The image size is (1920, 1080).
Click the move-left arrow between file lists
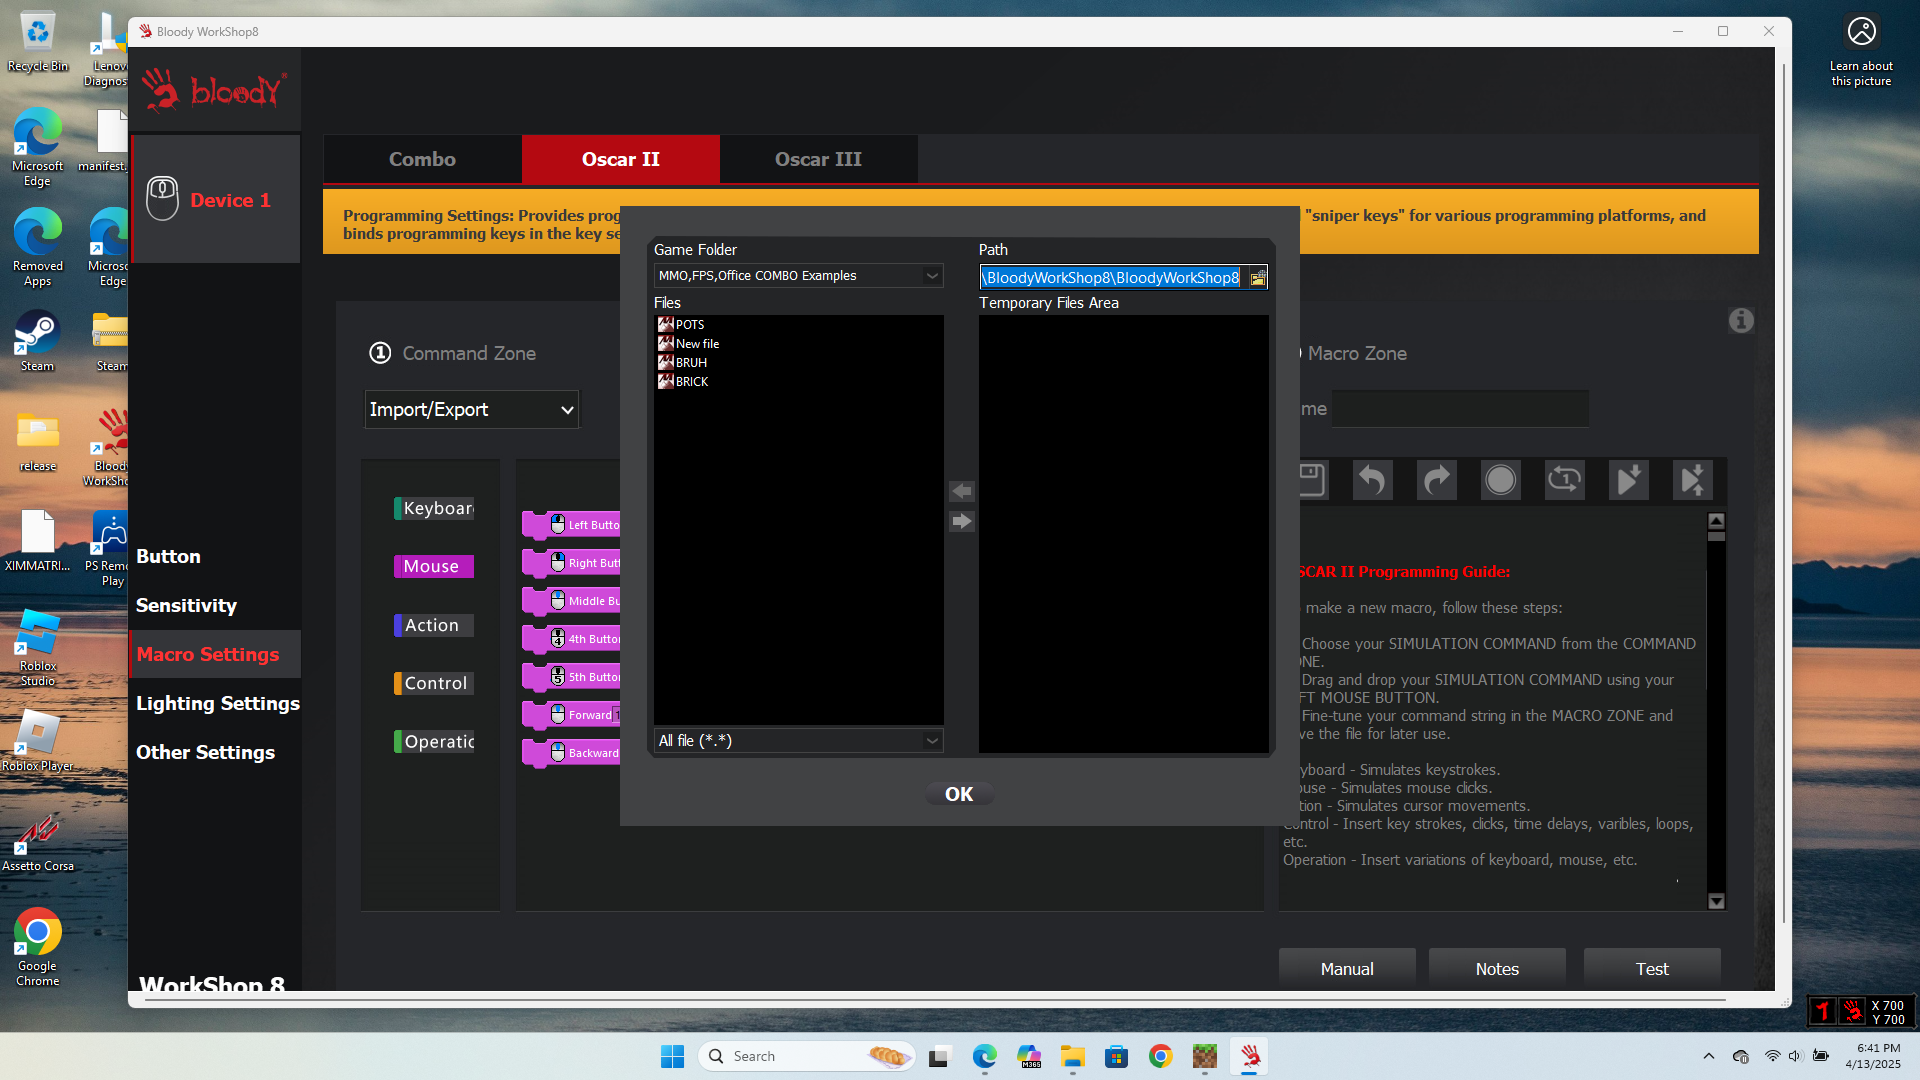961,491
